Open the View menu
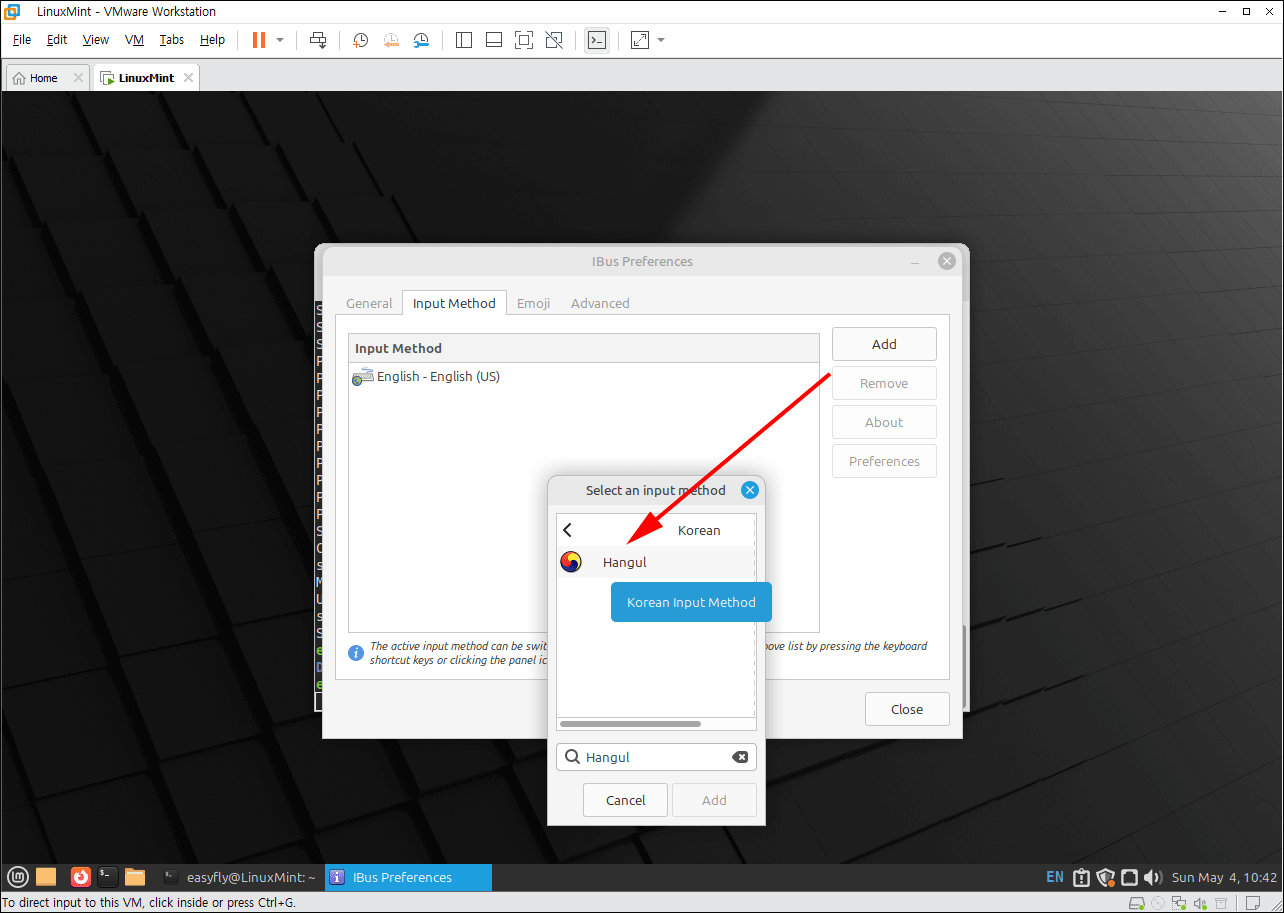 click(96, 40)
